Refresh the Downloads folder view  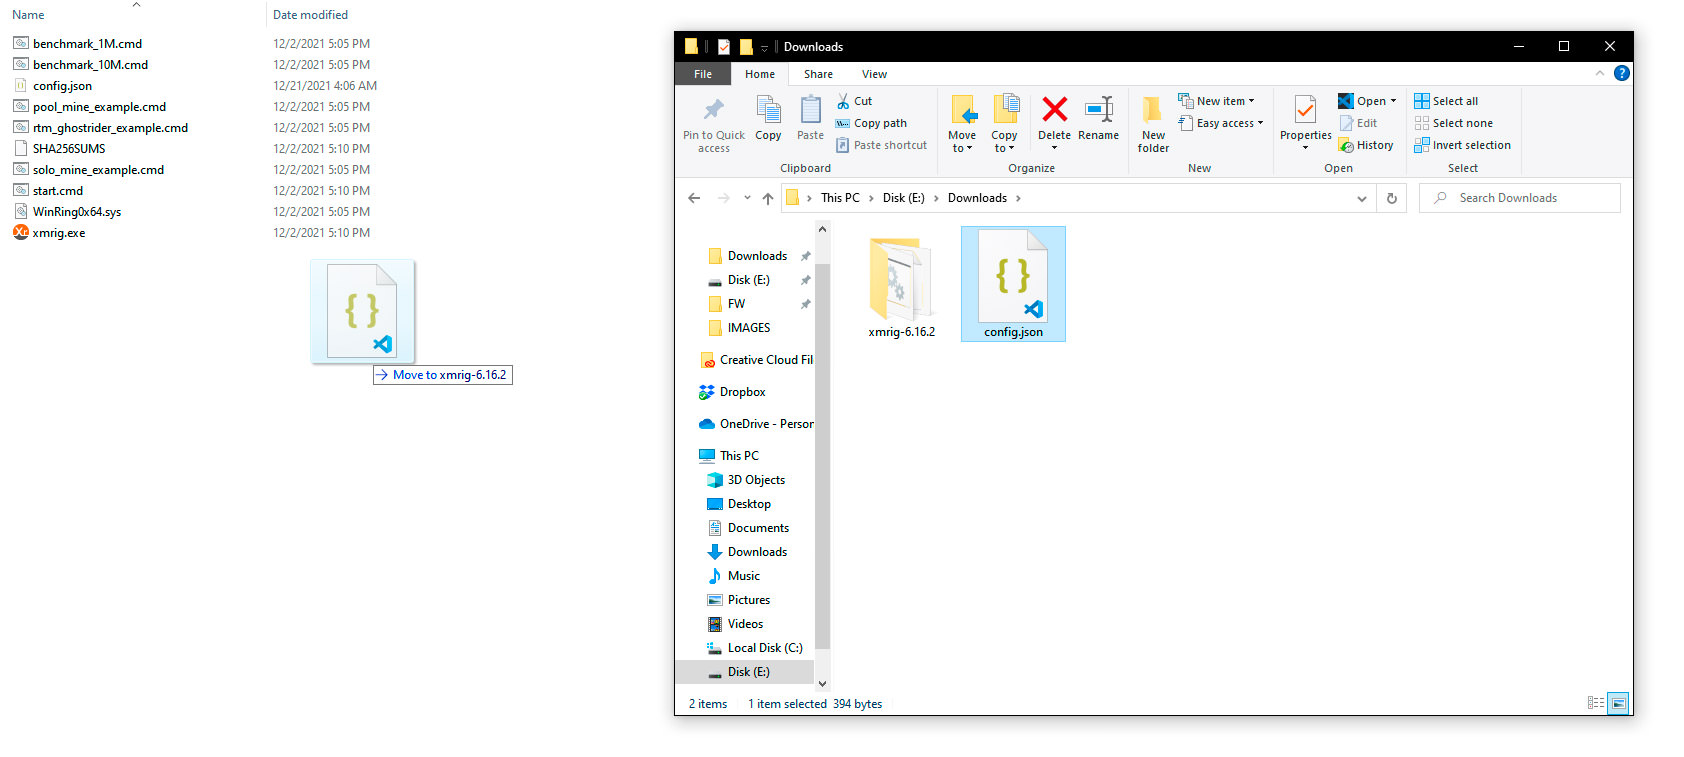[x=1391, y=198]
